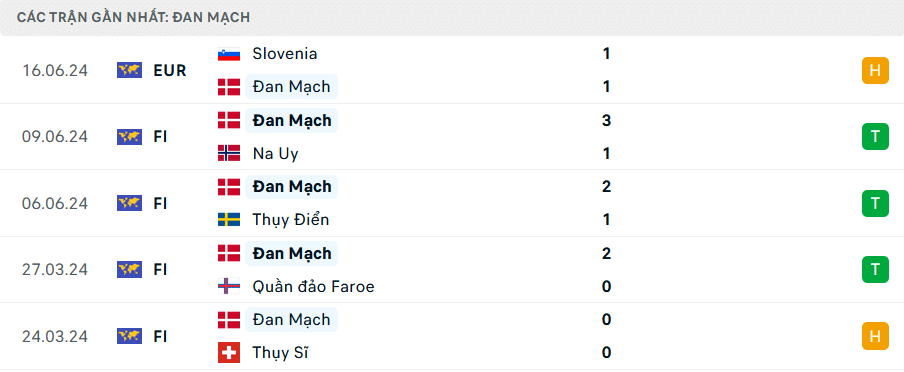Click the Norway flag next to Na Uy

point(229,153)
